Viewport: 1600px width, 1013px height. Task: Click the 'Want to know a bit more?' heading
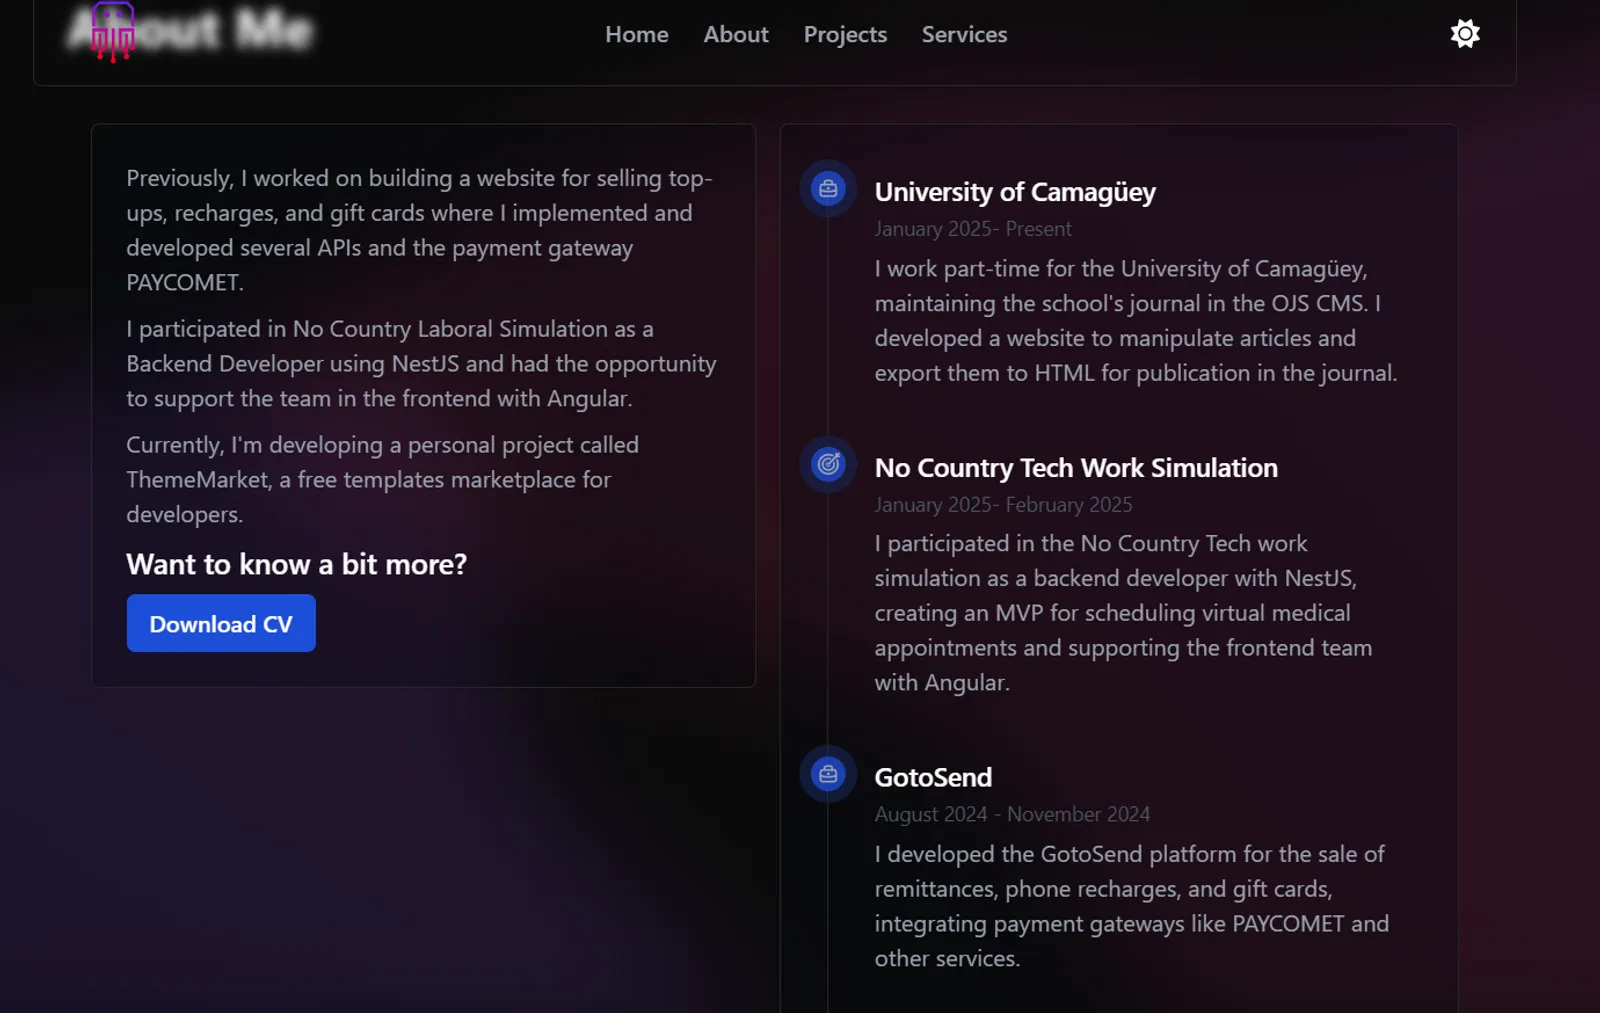(296, 564)
